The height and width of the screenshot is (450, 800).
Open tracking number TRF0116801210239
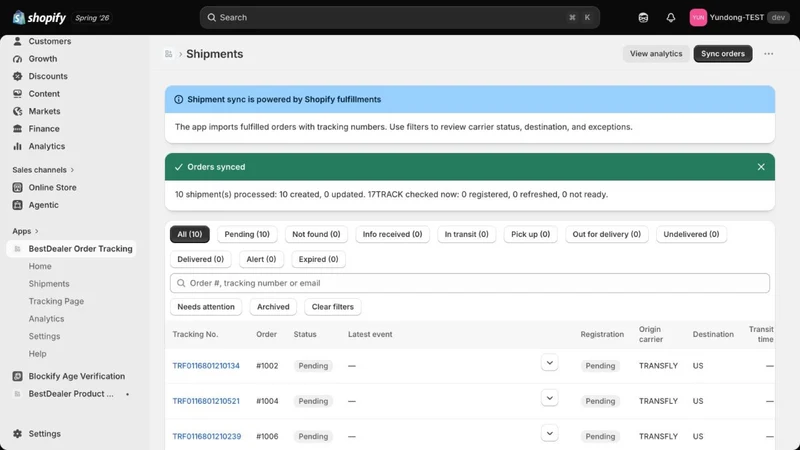(207, 436)
